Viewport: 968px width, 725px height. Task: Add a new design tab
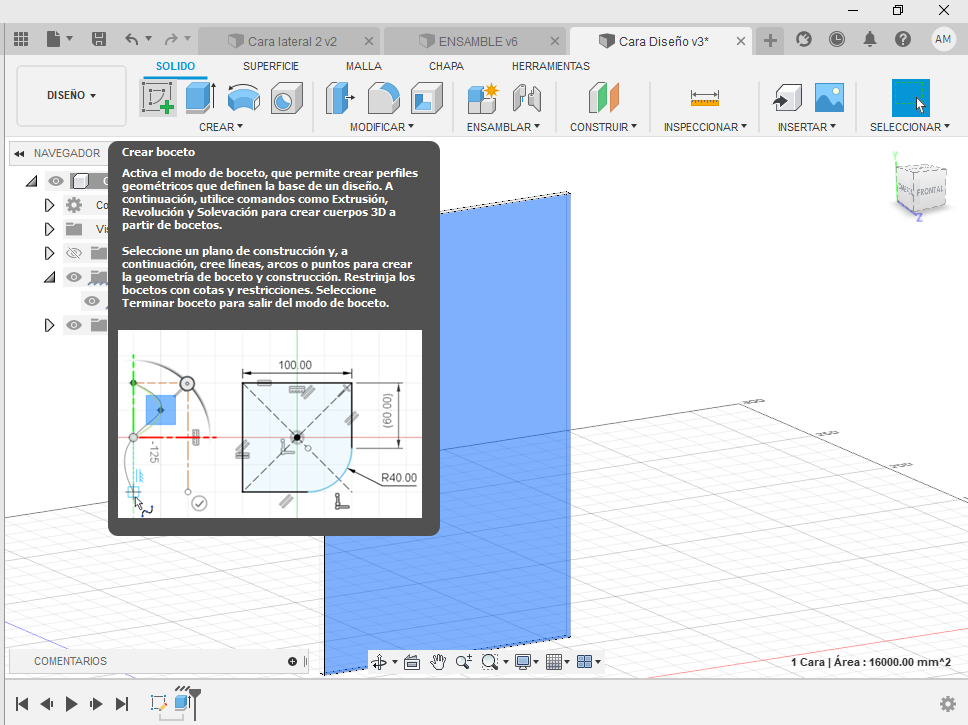pyautogui.click(x=770, y=41)
